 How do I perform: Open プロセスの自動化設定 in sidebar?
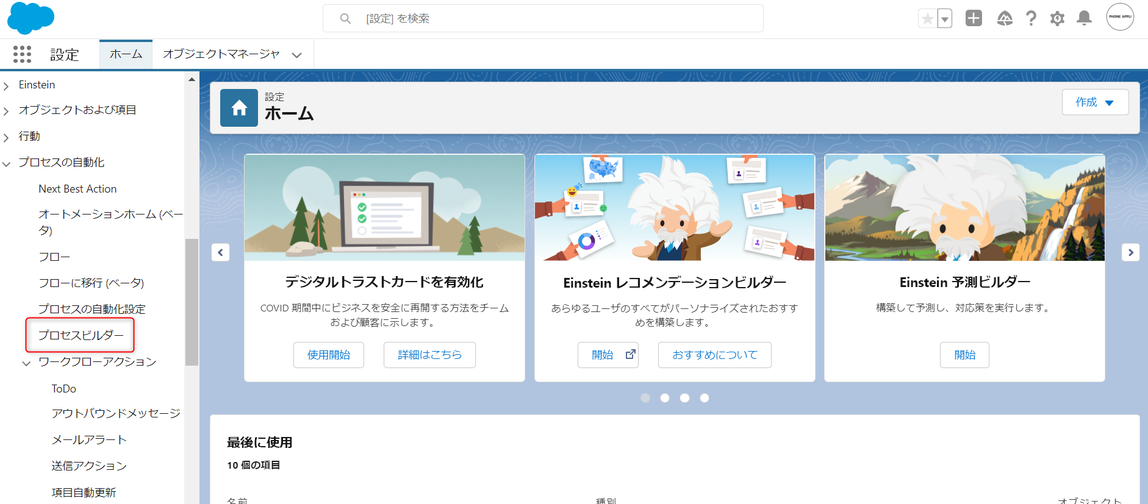pos(92,309)
